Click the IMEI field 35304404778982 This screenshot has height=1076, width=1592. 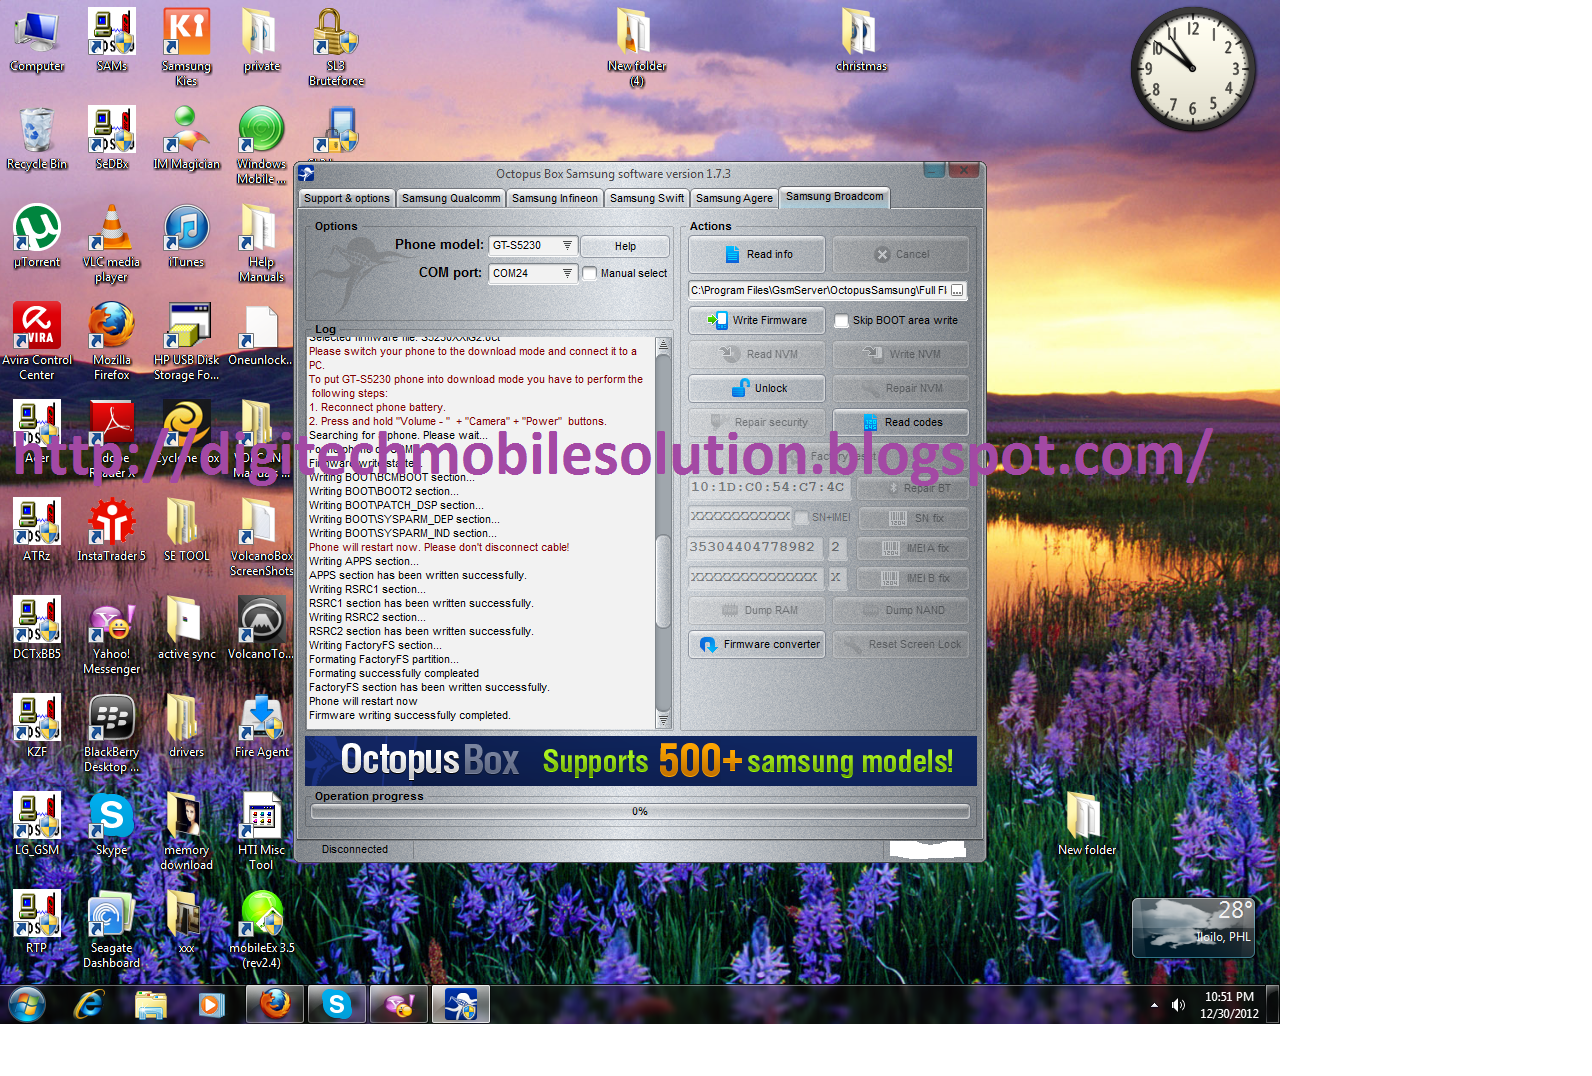(754, 547)
